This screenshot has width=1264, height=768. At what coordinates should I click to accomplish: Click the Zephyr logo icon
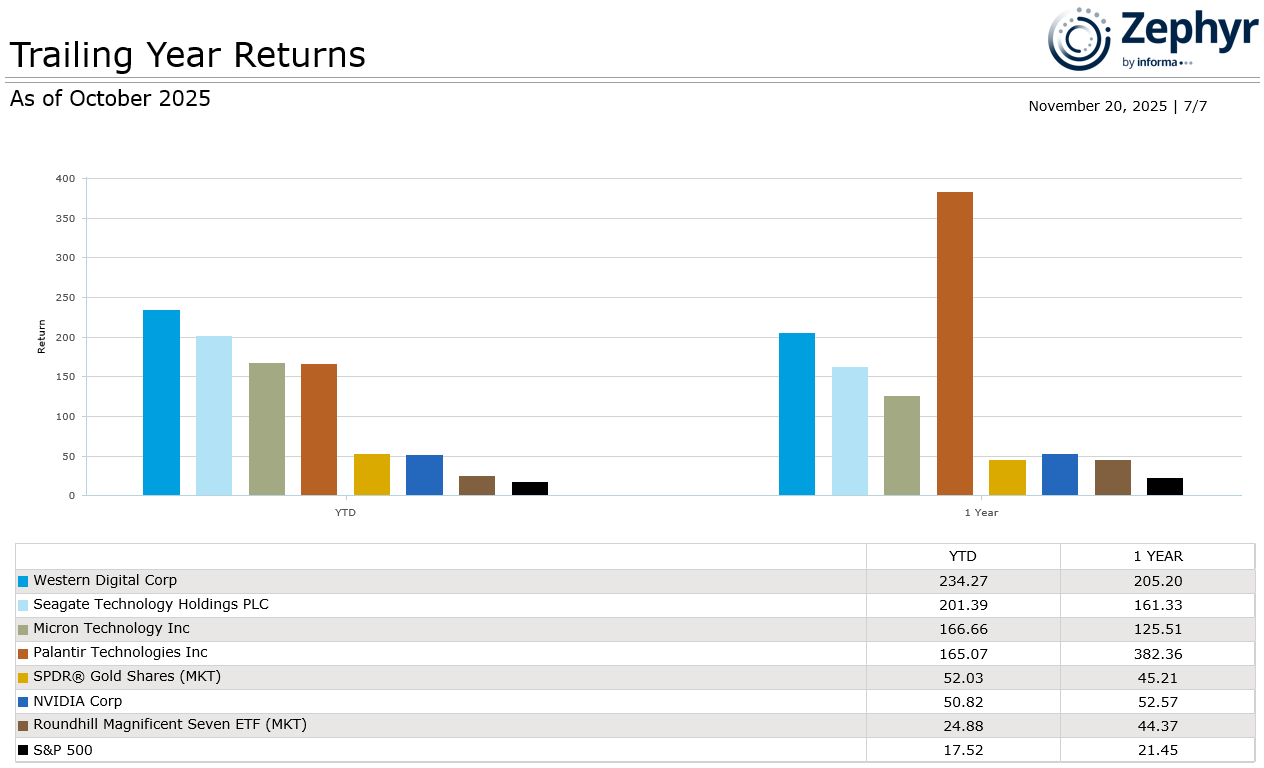1080,39
